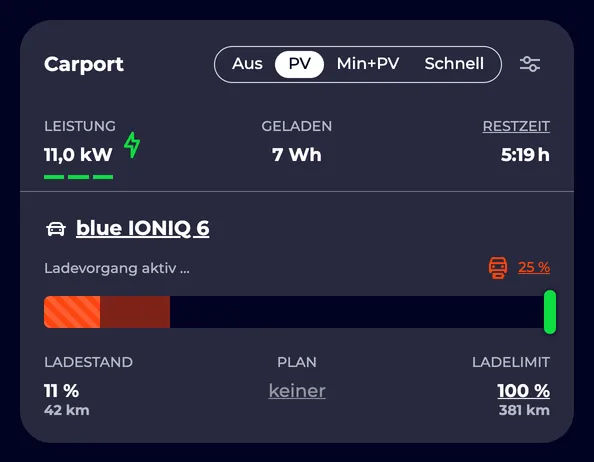Image resolution: width=594 pixels, height=462 pixels.
Task: Open the blue IONIQ 6 vehicle selector
Action: tap(142, 228)
